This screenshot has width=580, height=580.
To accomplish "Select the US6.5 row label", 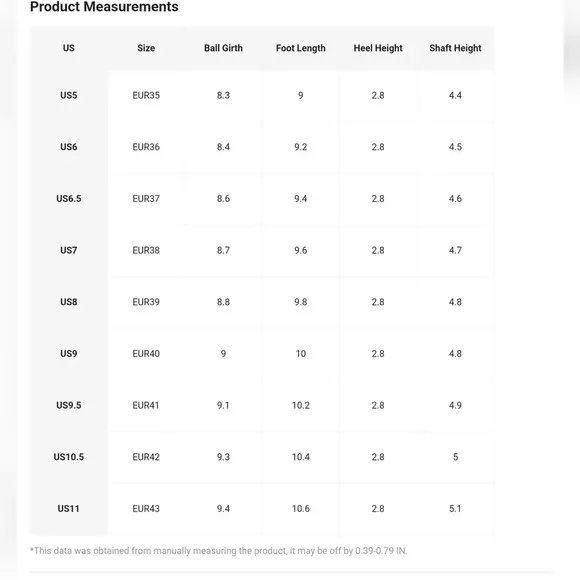I will 68,199.
